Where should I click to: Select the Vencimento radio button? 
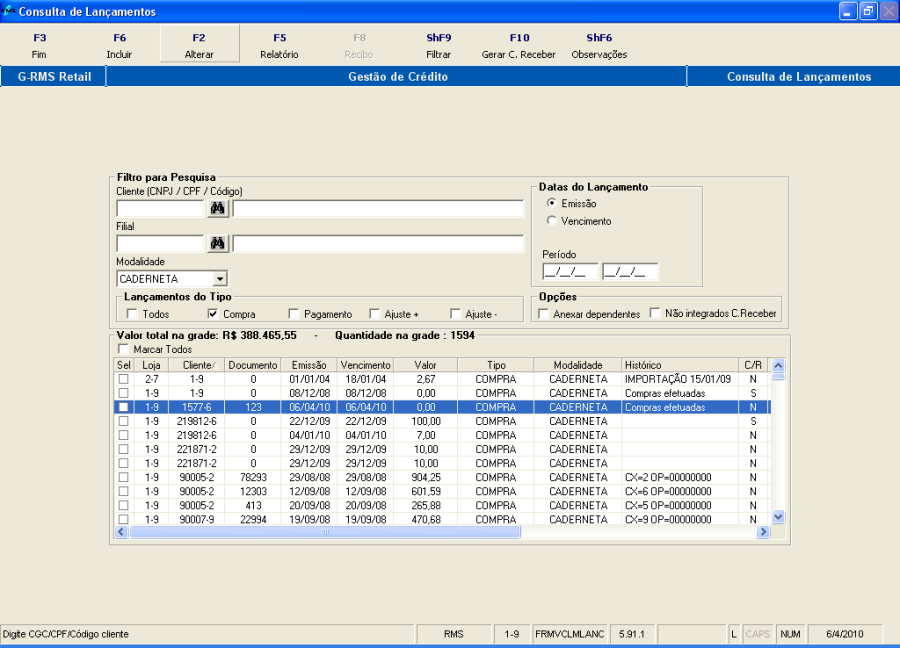[552, 221]
